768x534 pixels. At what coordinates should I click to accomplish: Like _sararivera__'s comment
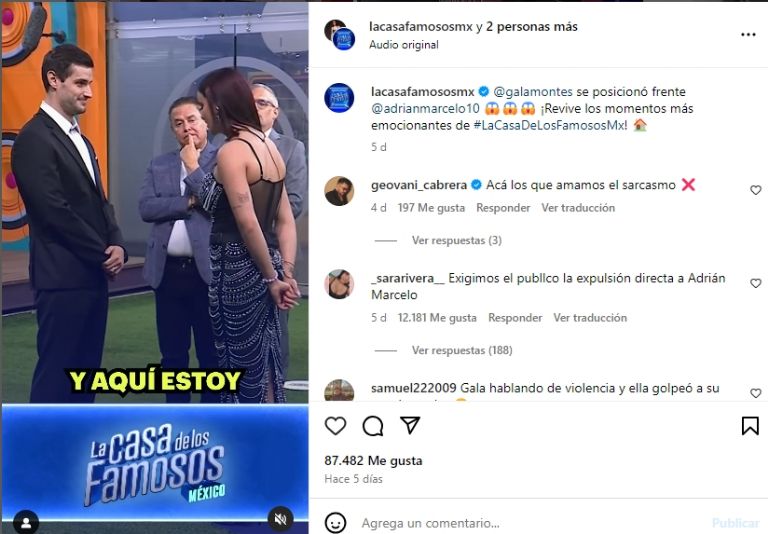(755, 283)
